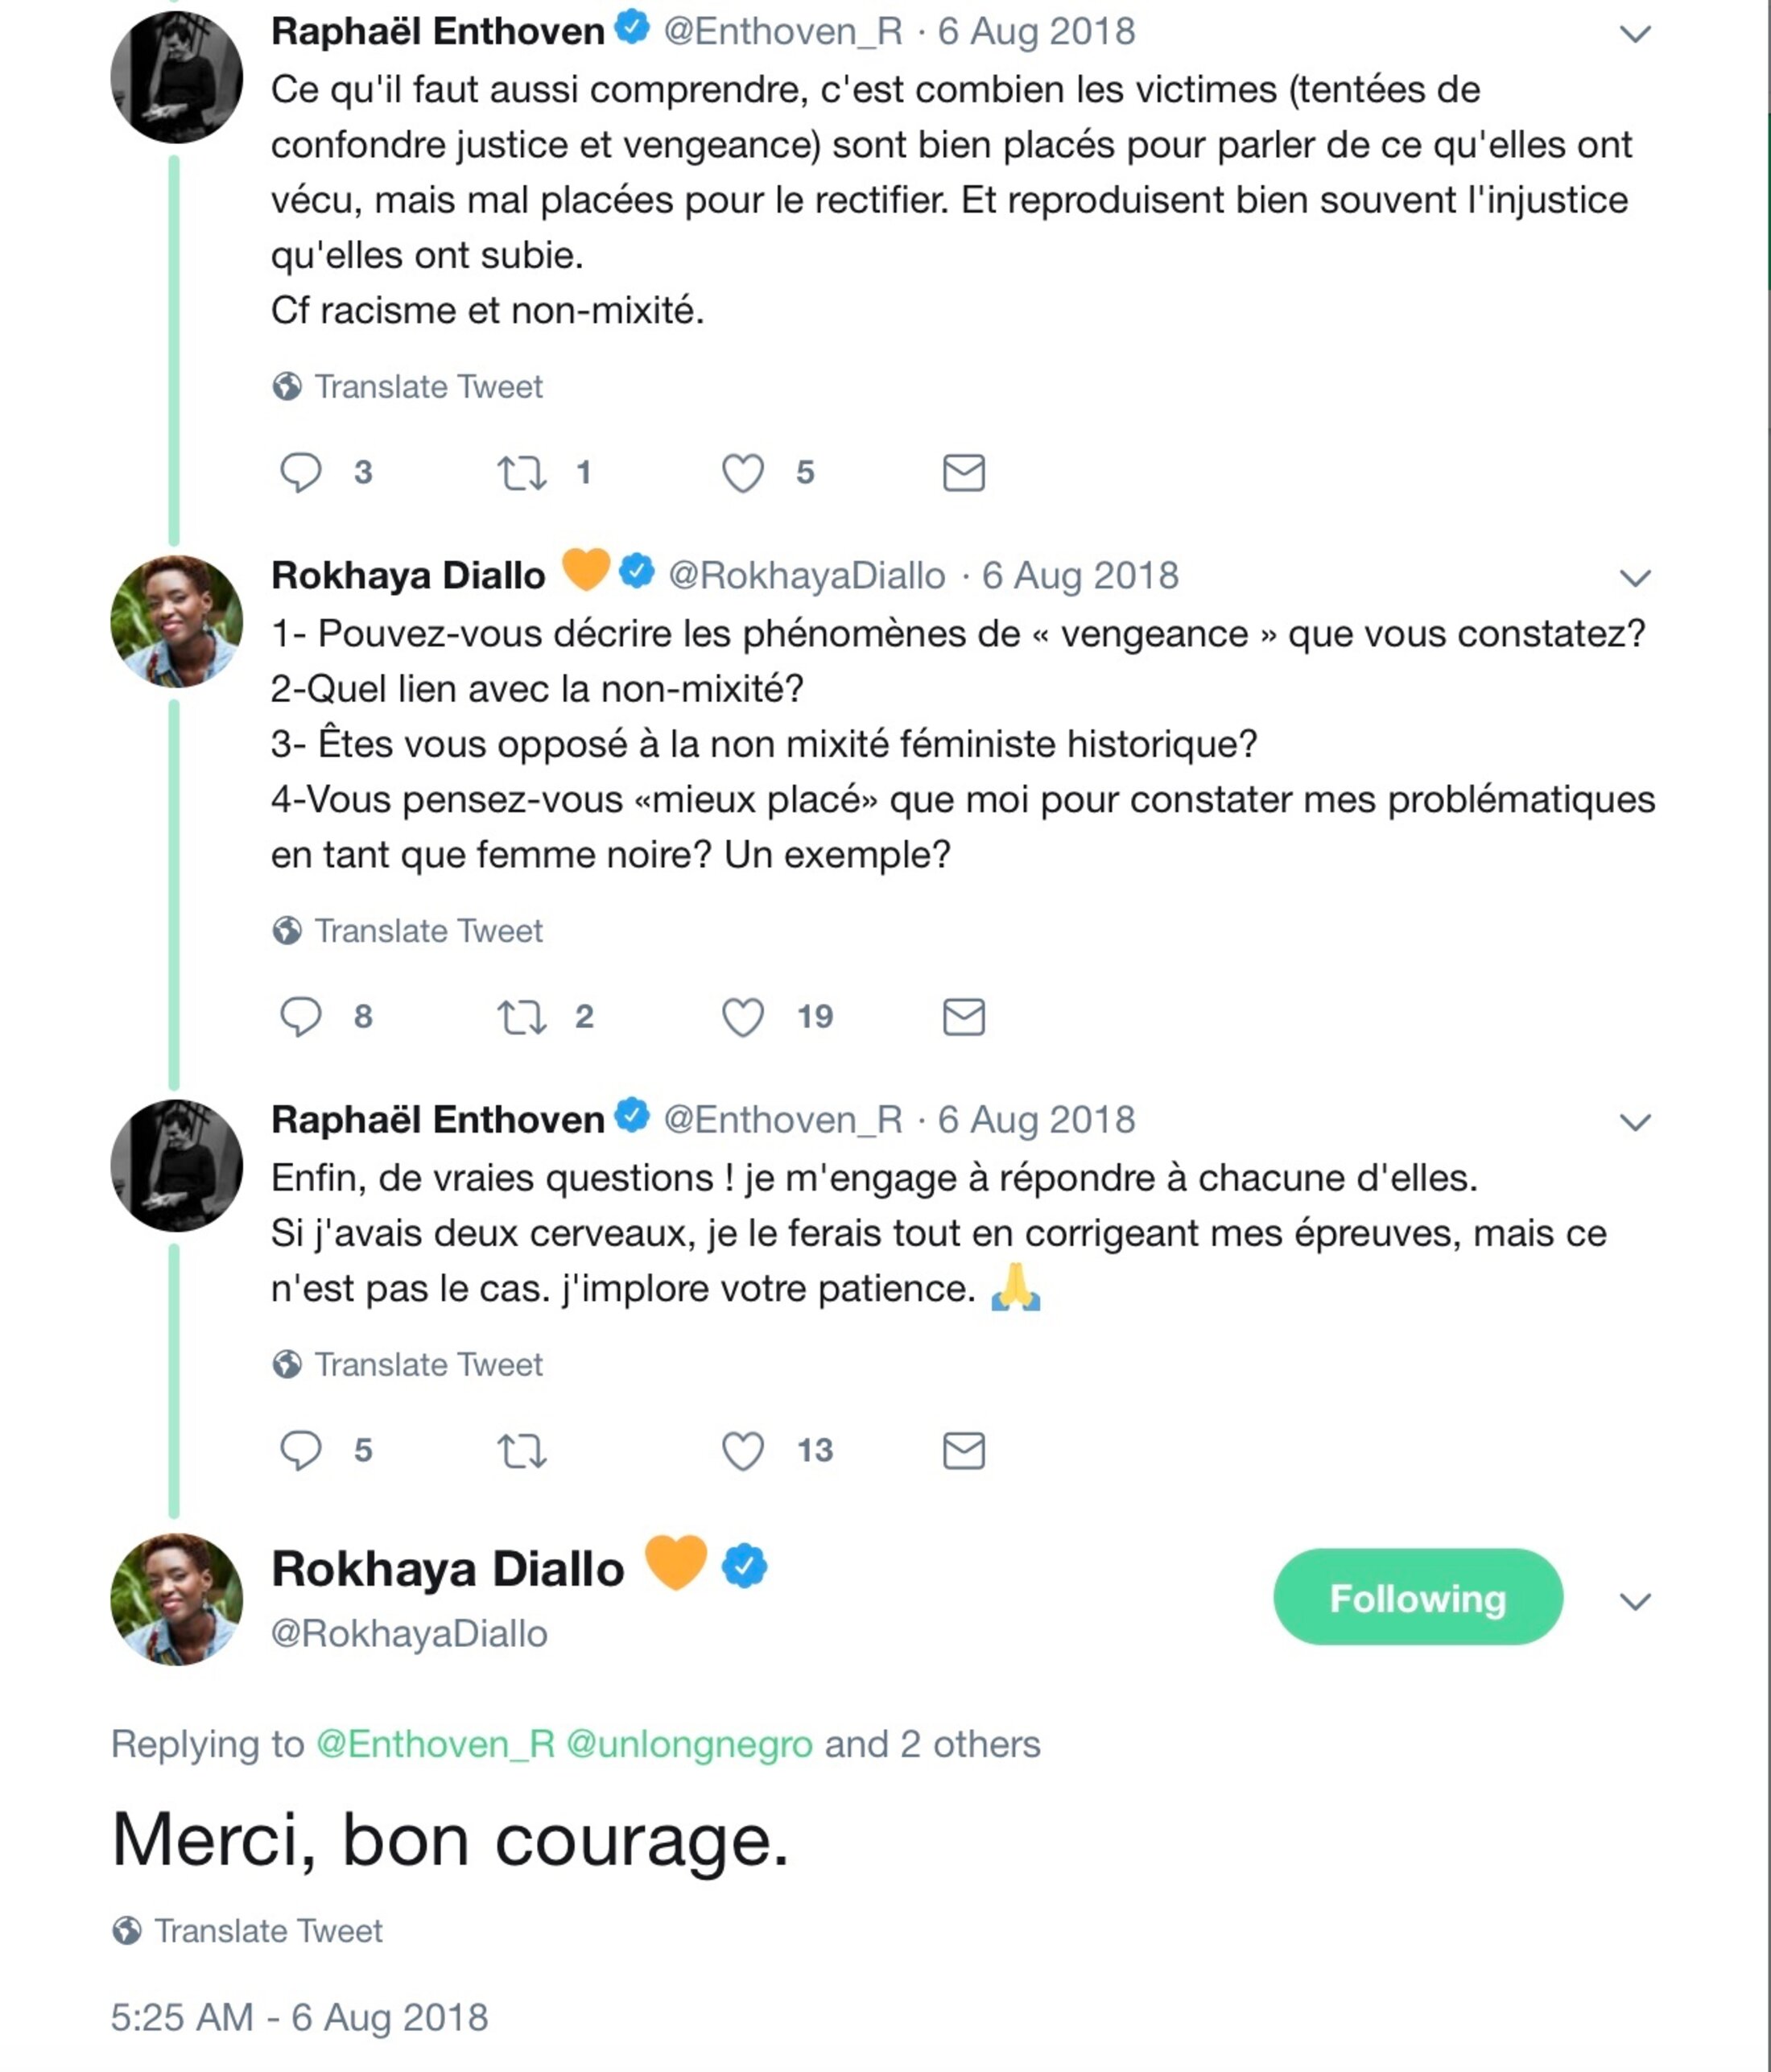This screenshot has height=2072, width=1771.
Task: Open the @Enthoven_R mention in 'Replying to'
Action: 435,1745
